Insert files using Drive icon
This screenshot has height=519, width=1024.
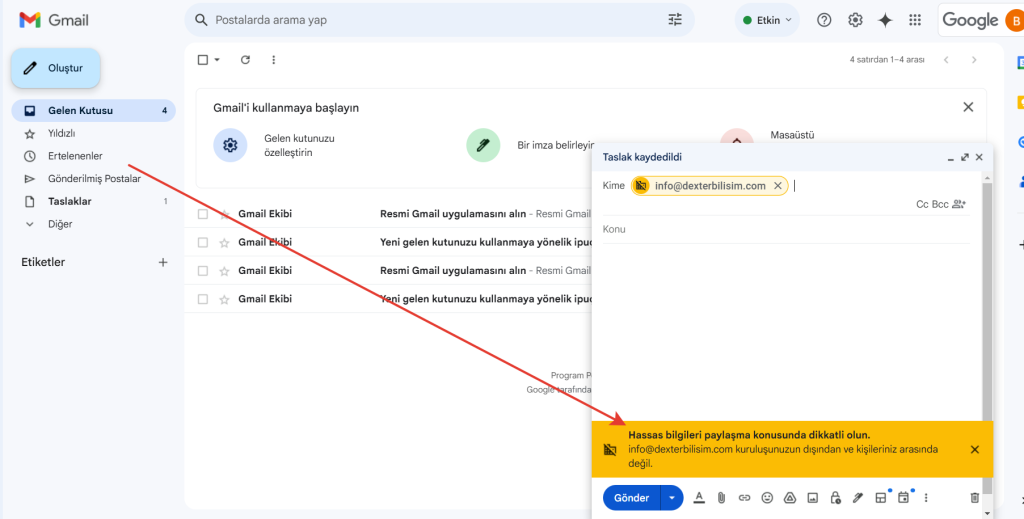[x=790, y=498]
